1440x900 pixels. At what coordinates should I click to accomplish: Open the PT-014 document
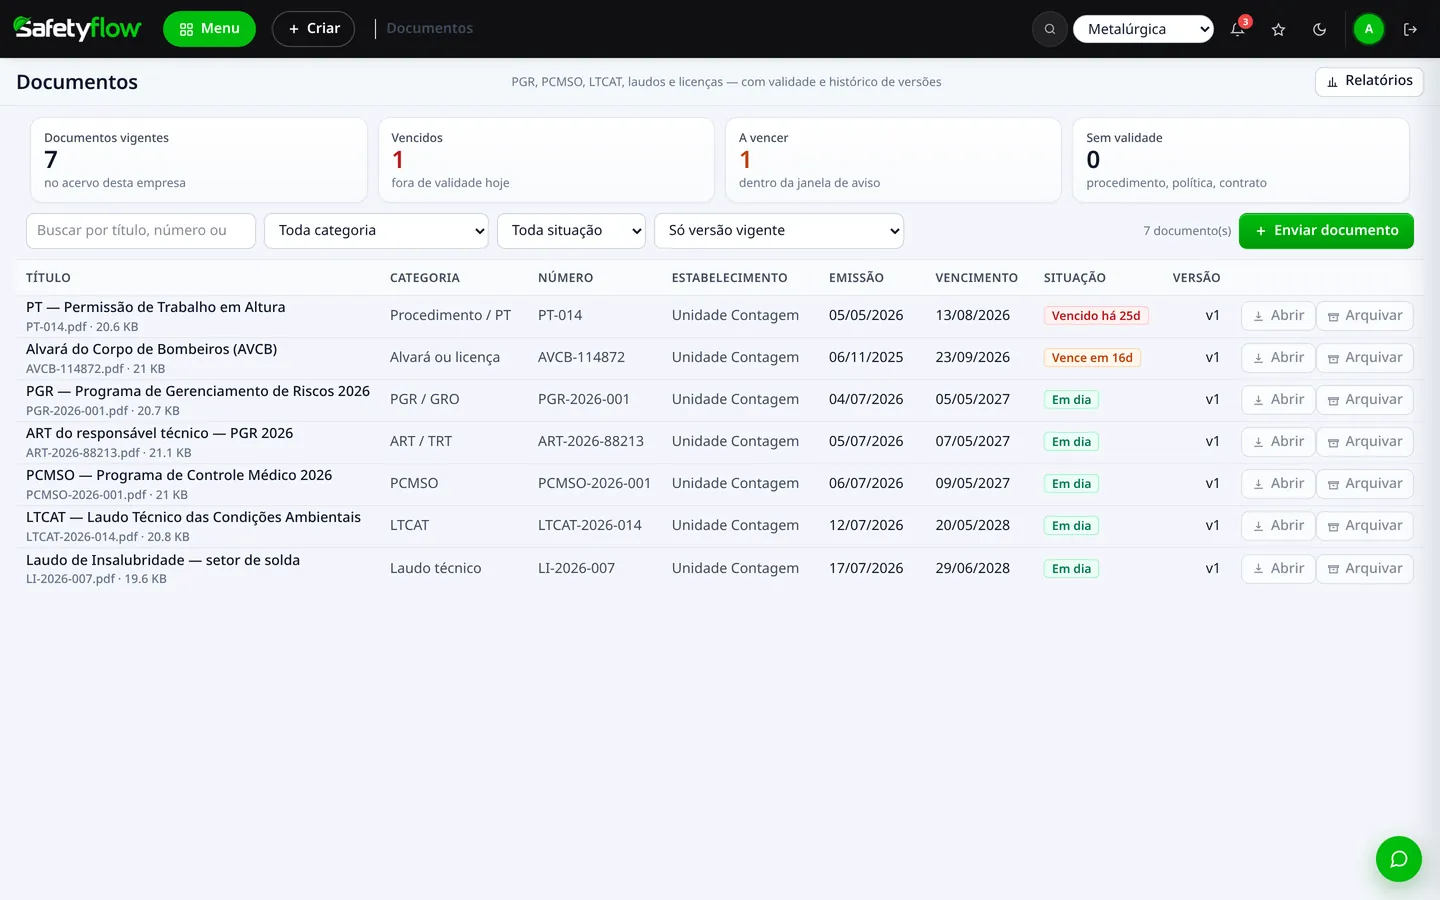pos(1278,316)
